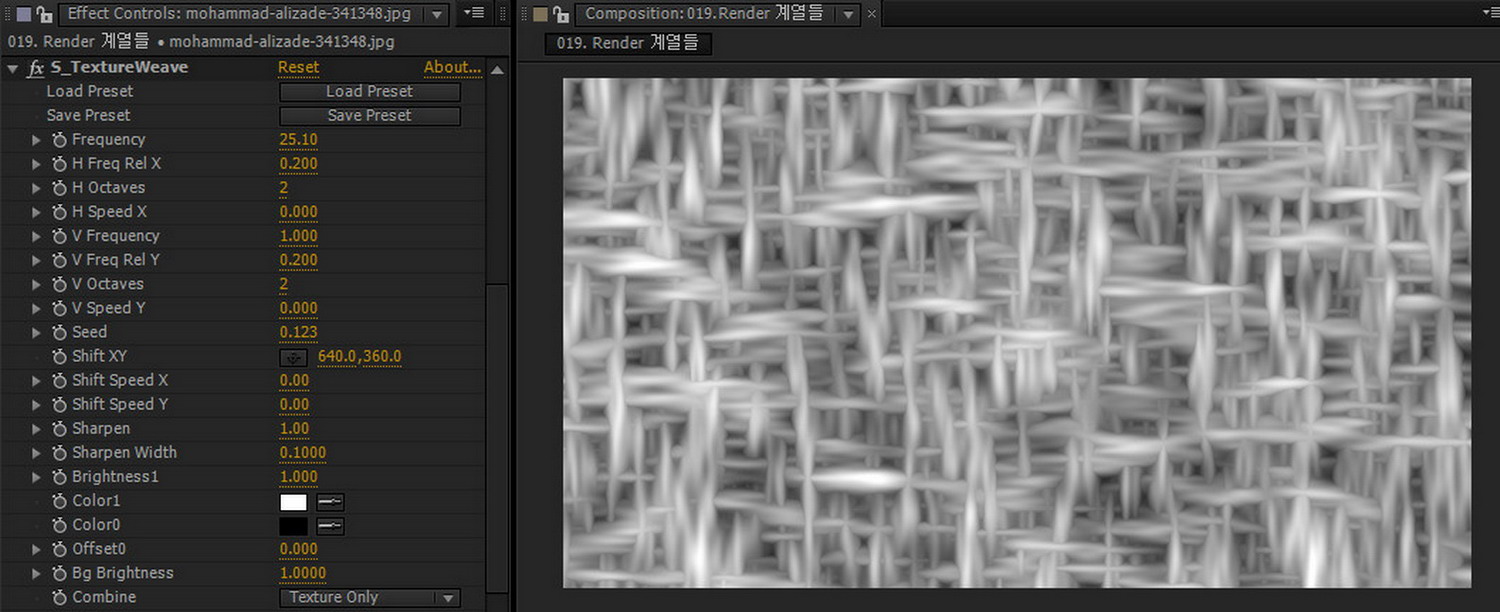Open the Composition panel menu icon
1500x612 pixels.
pyautogui.click(x=1492, y=13)
